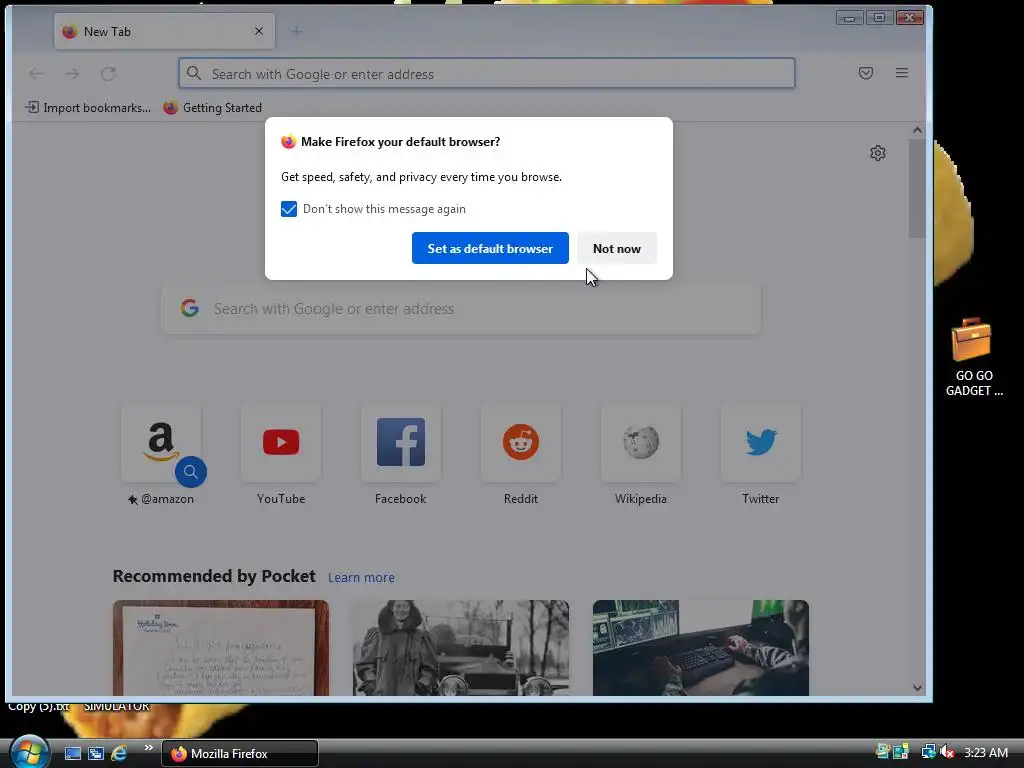Open new tab personalize gear icon

coord(878,153)
